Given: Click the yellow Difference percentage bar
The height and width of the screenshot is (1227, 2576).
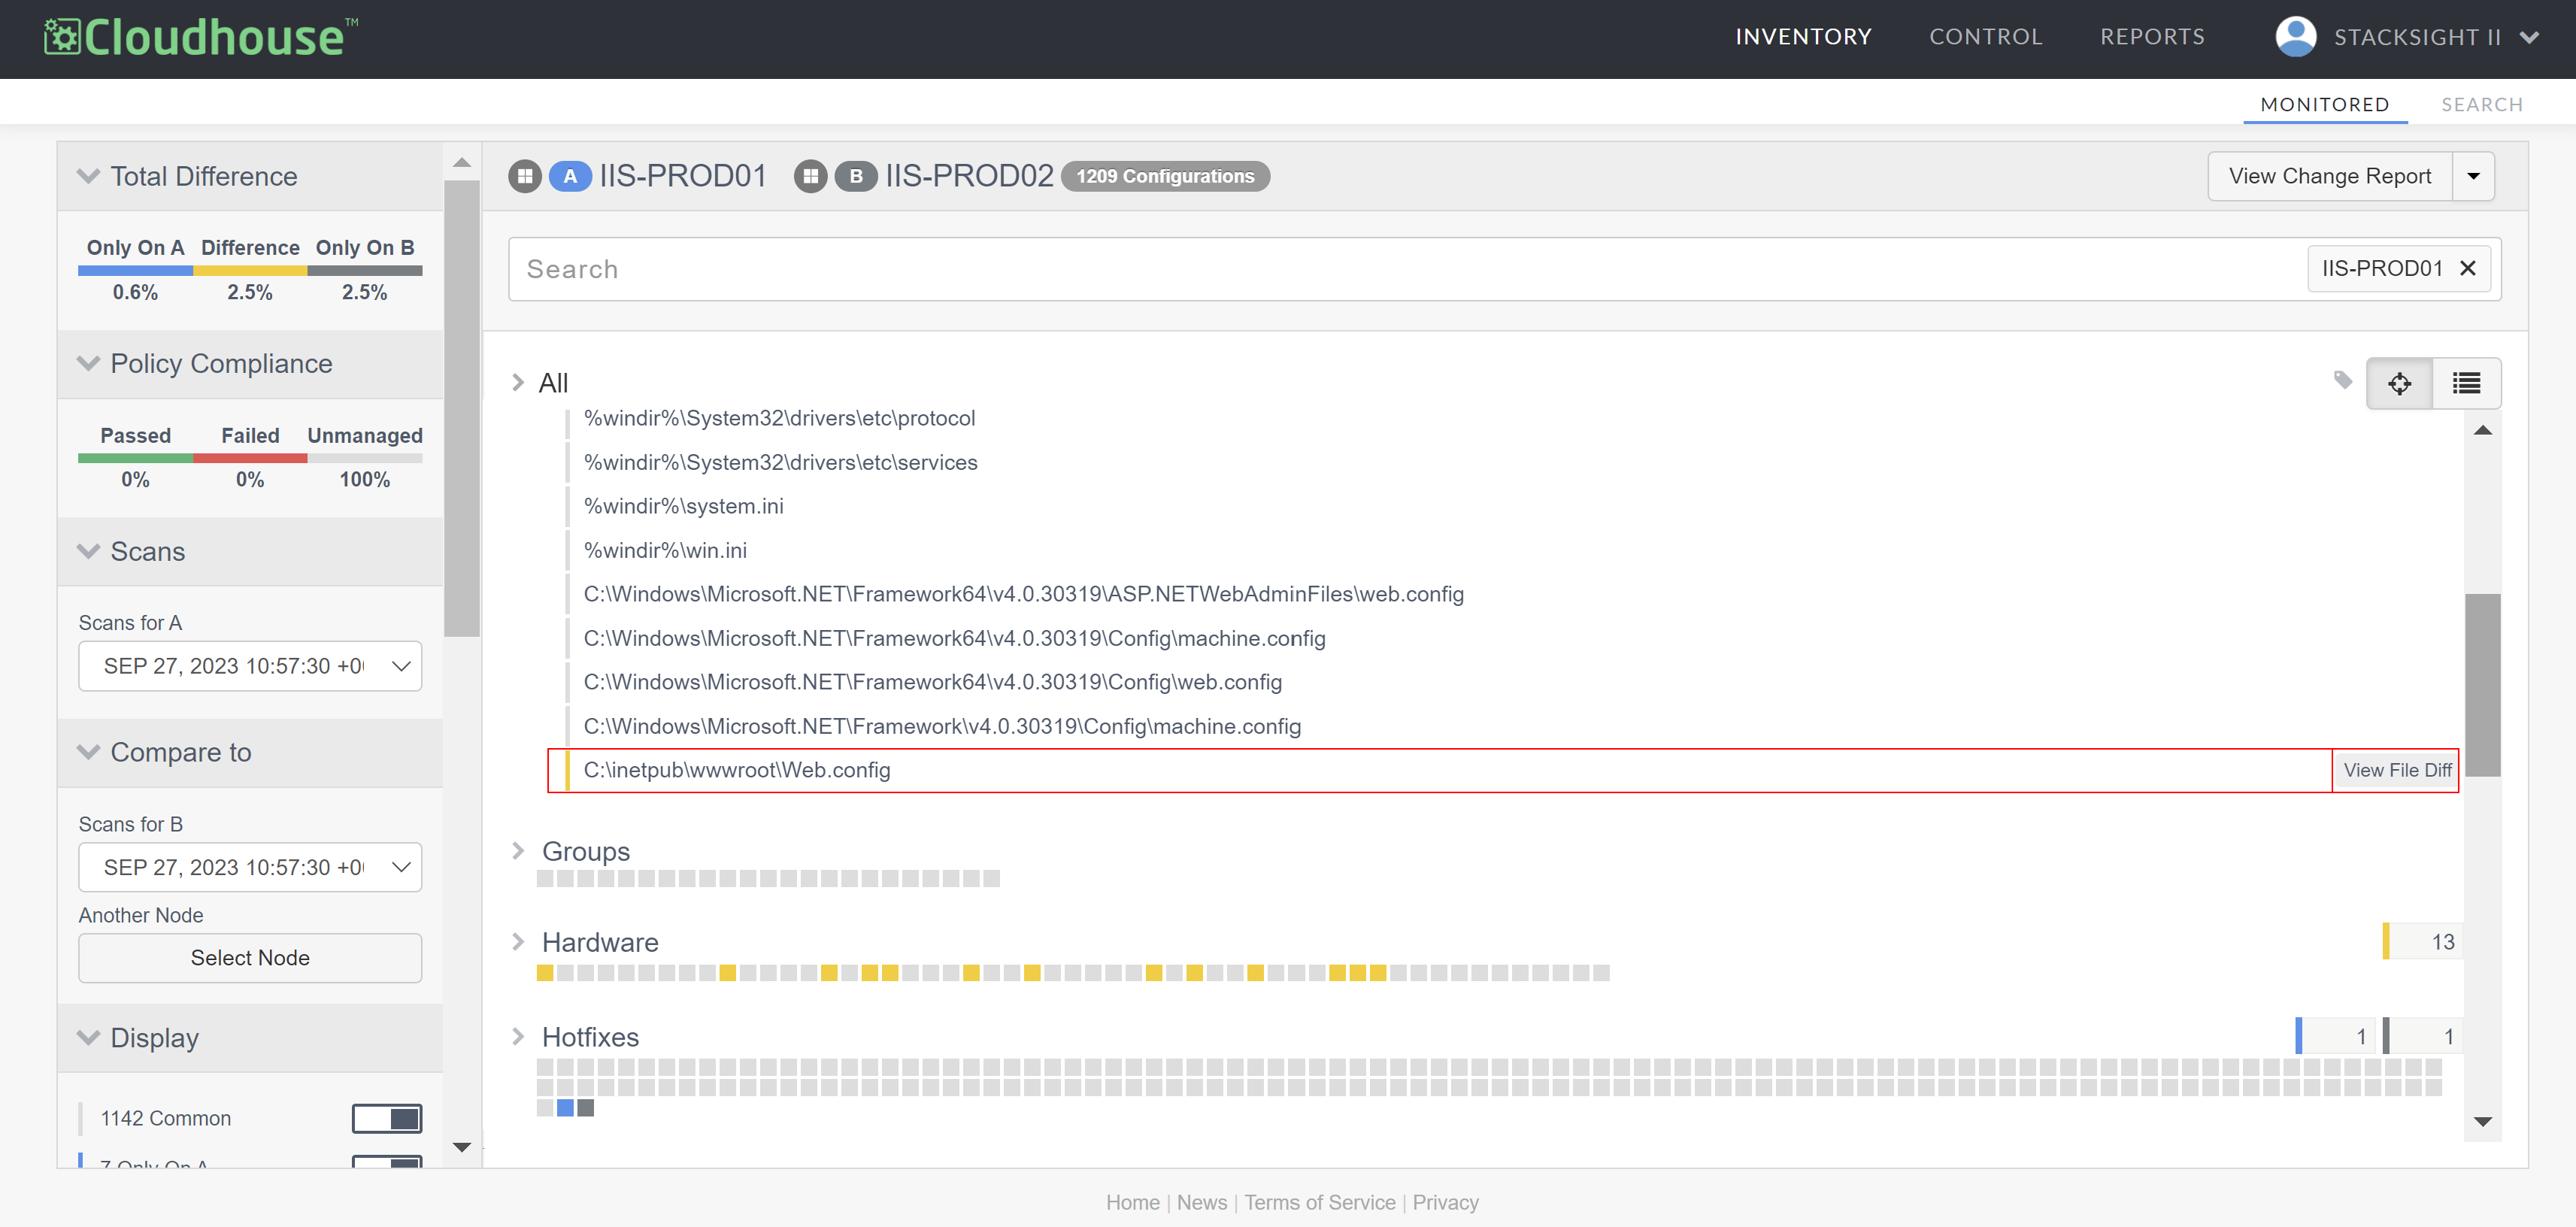Looking at the screenshot, I should 250,271.
